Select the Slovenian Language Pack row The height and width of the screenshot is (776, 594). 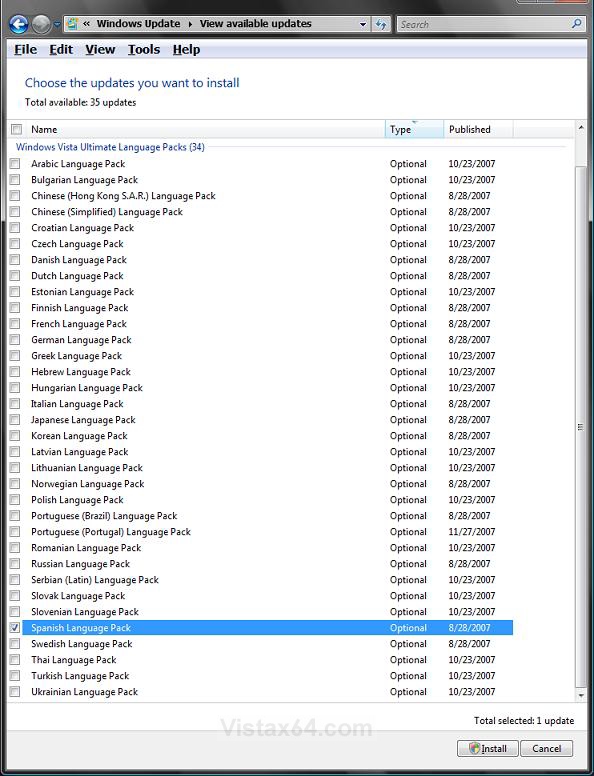click(267, 612)
